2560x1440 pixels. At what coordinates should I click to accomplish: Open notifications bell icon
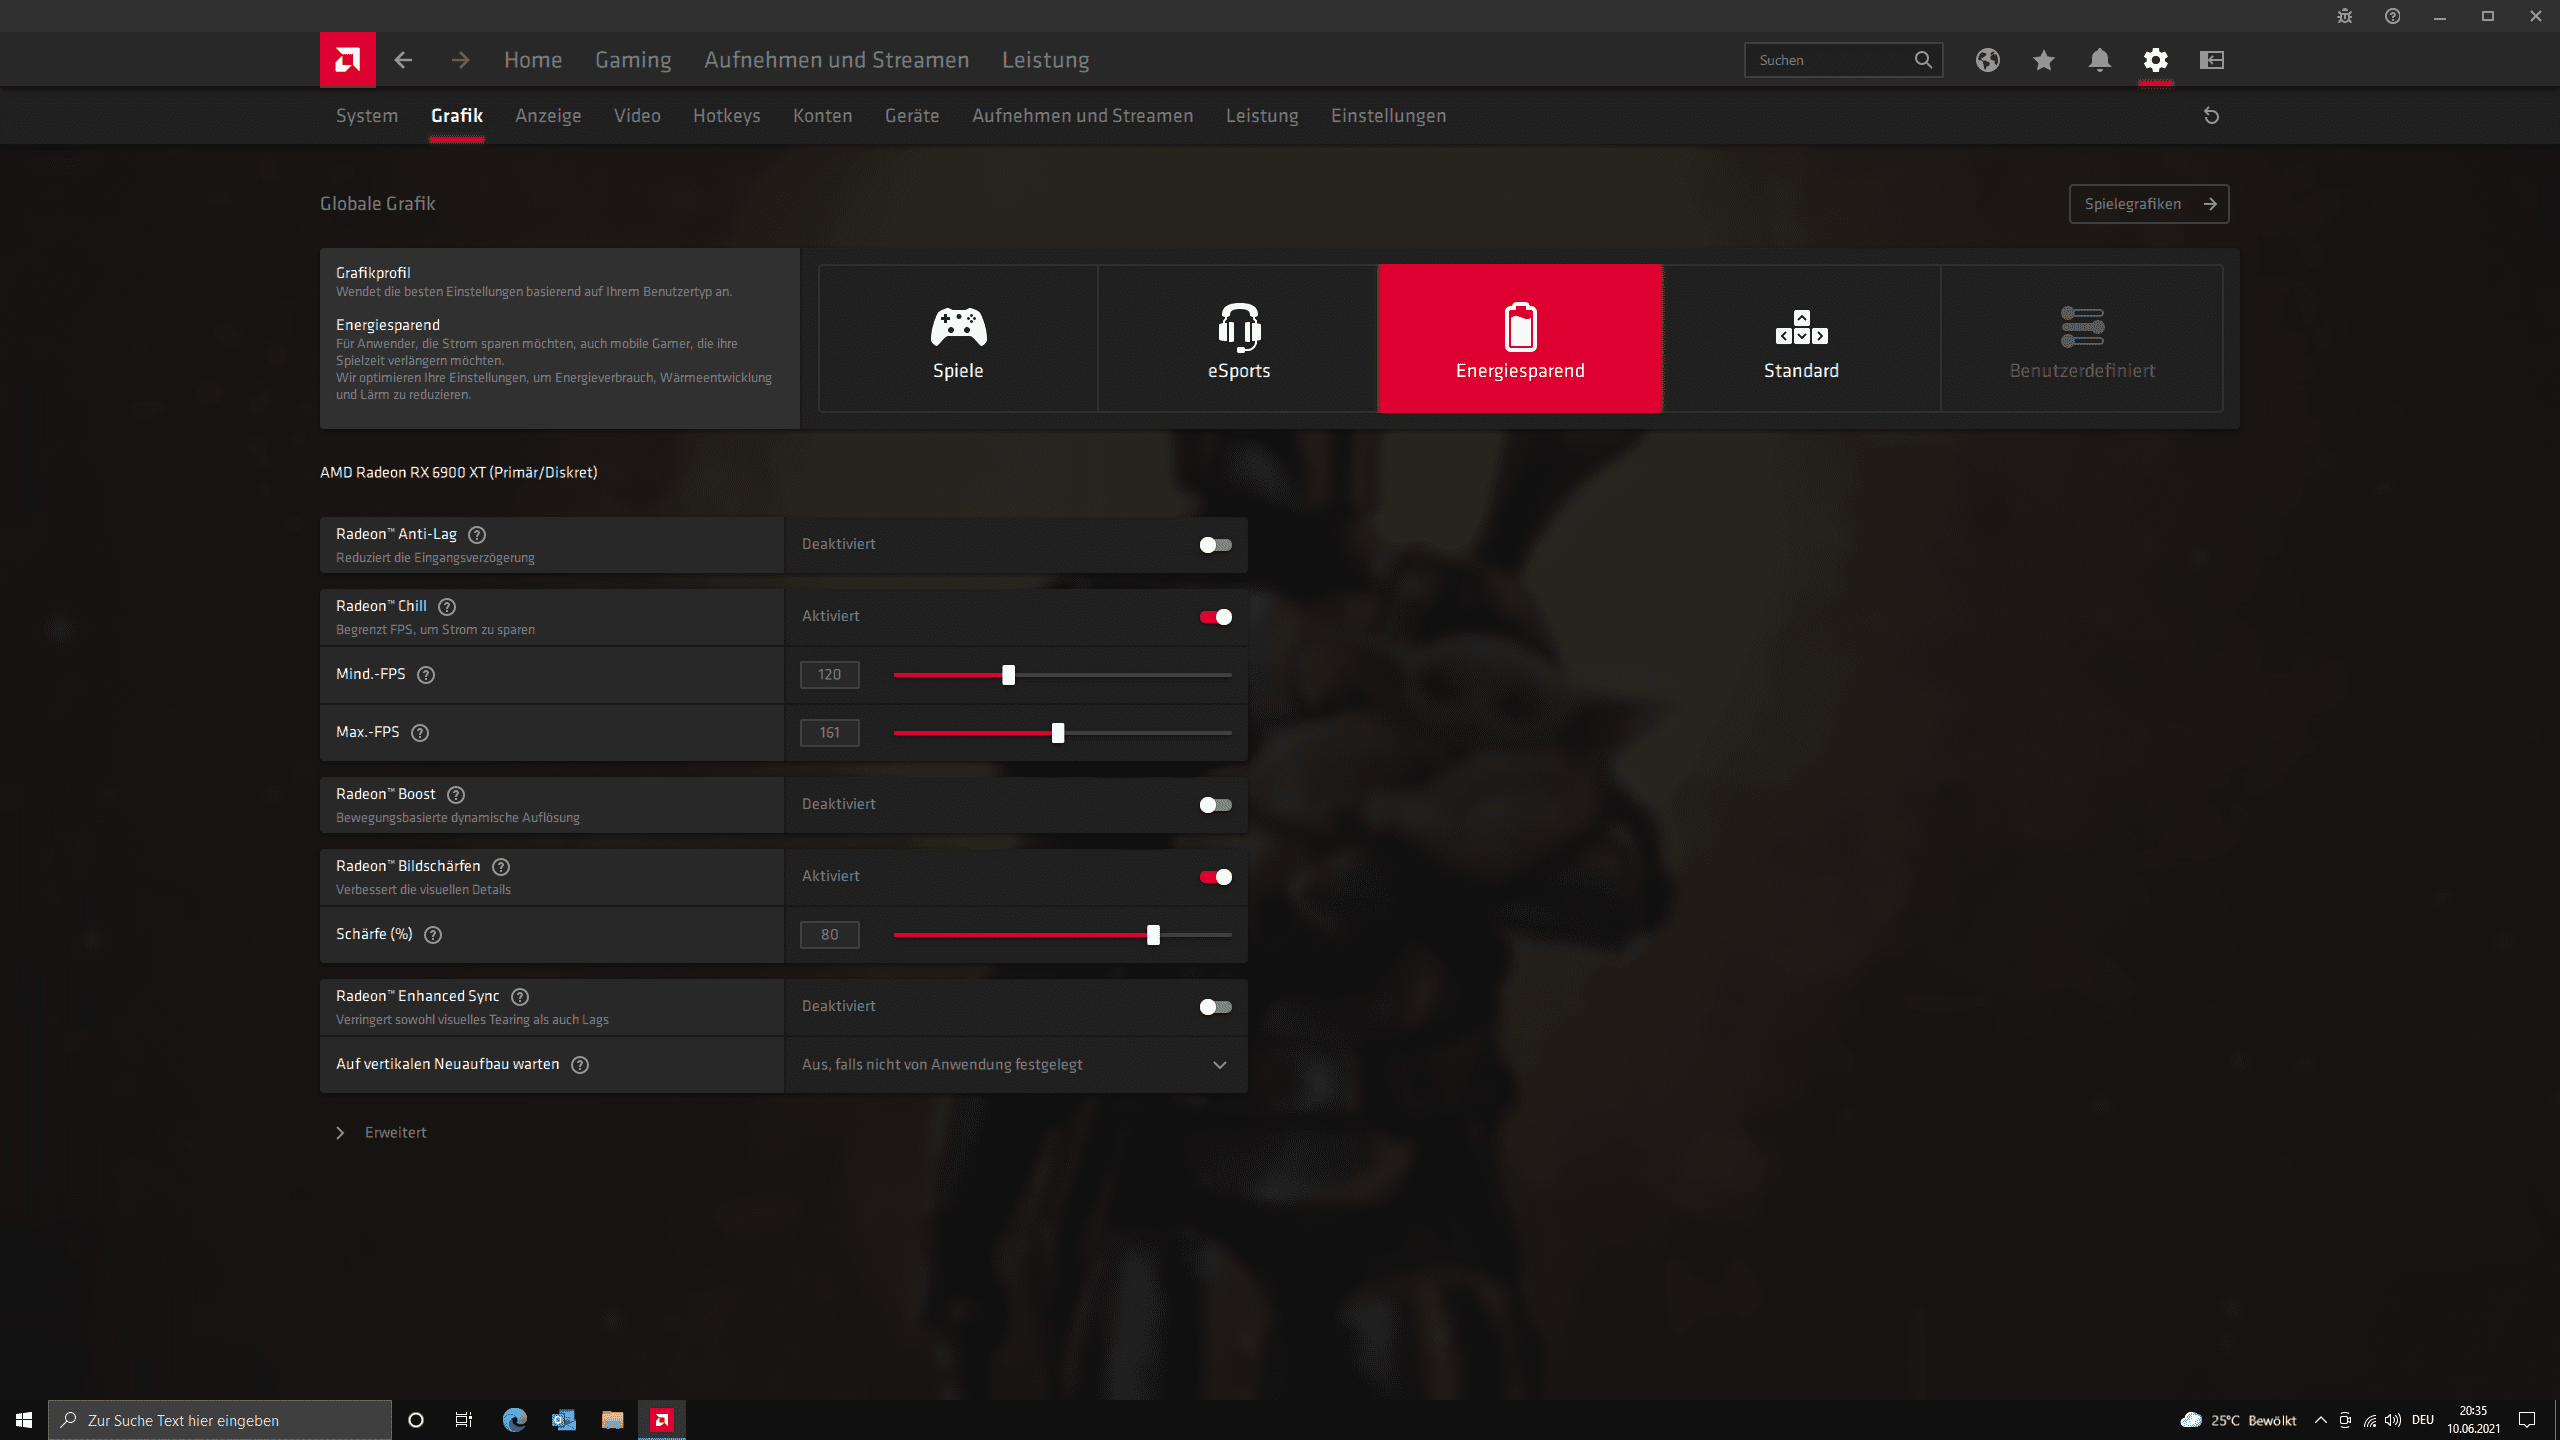pos(2100,60)
